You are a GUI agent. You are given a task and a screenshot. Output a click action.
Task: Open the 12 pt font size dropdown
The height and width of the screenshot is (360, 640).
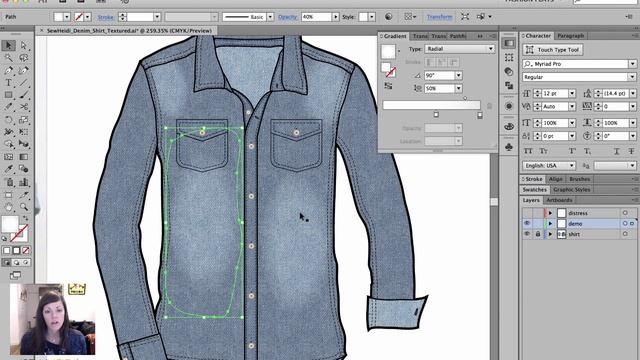pos(572,93)
